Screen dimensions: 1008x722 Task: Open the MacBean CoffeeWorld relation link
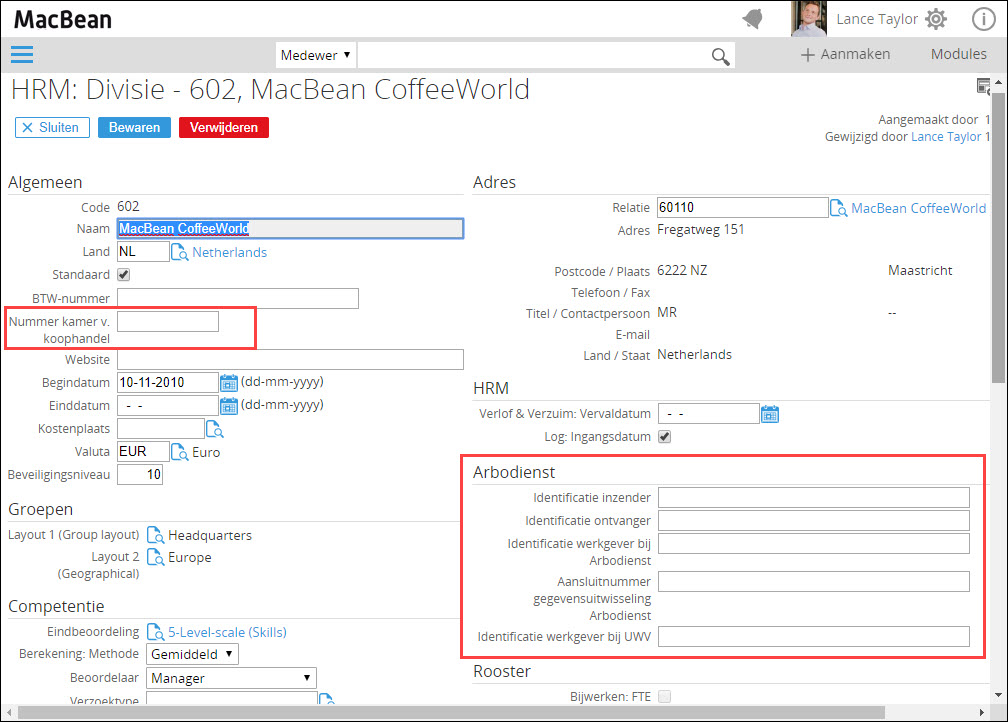[x=918, y=208]
